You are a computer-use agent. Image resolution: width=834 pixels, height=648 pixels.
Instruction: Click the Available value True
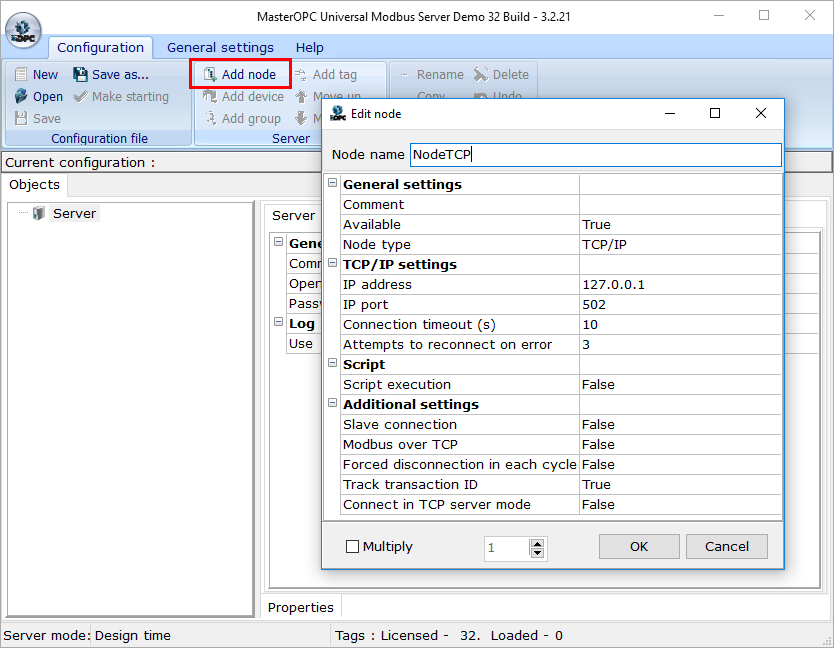tap(680, 225)
